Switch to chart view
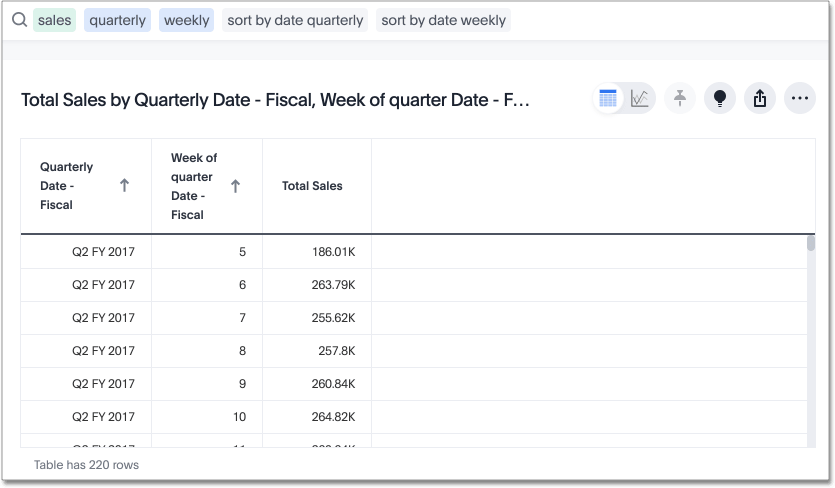Image resolution: width=835 pixels, height=488 pixels. tap(640, 98)
